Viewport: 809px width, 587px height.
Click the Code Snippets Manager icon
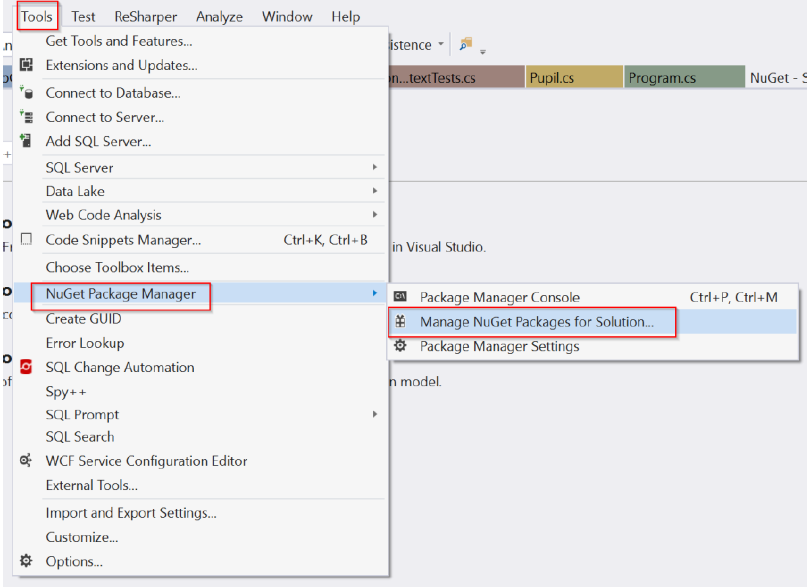pos(26,239)
